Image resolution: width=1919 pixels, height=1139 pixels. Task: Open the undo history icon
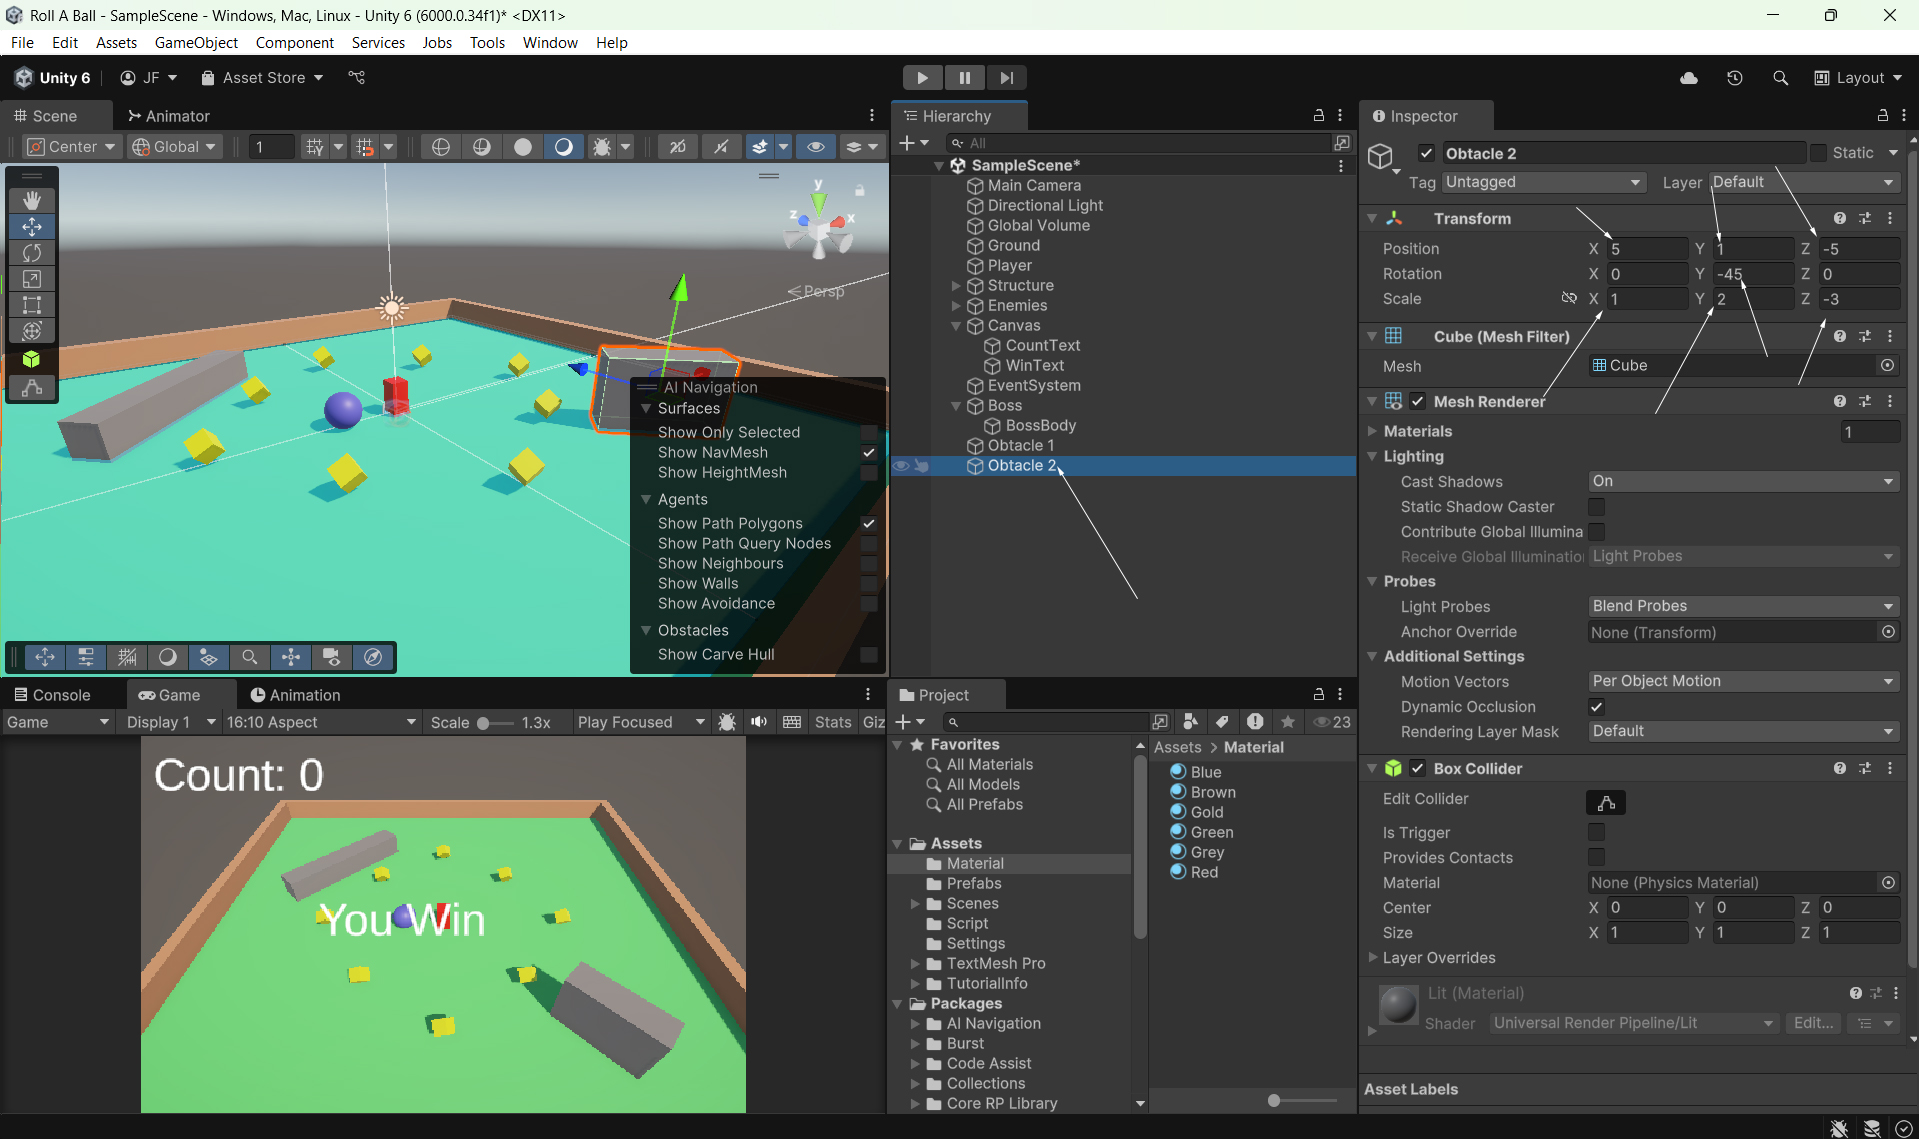(1735, 78)
